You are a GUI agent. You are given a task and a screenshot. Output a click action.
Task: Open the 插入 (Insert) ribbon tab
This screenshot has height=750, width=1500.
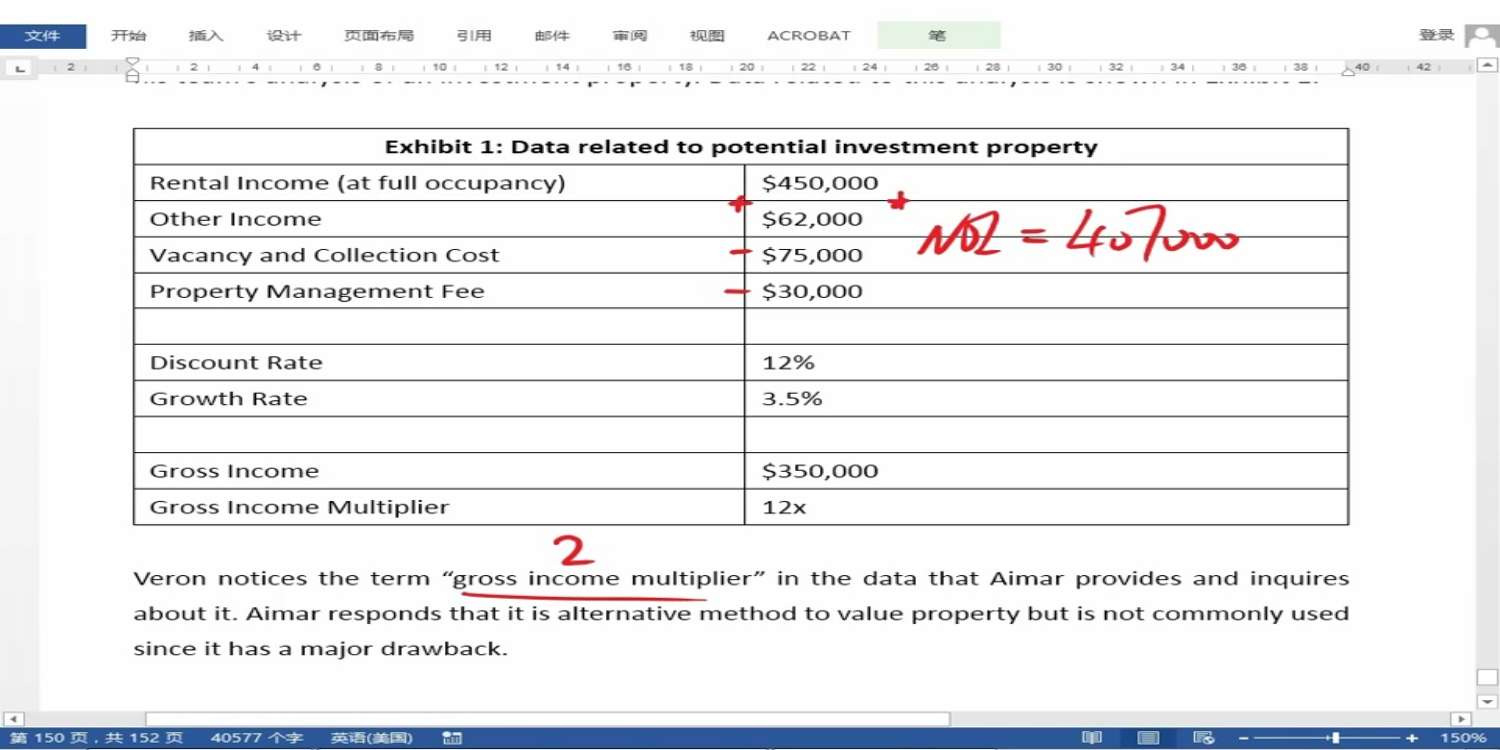click(206, 36)
